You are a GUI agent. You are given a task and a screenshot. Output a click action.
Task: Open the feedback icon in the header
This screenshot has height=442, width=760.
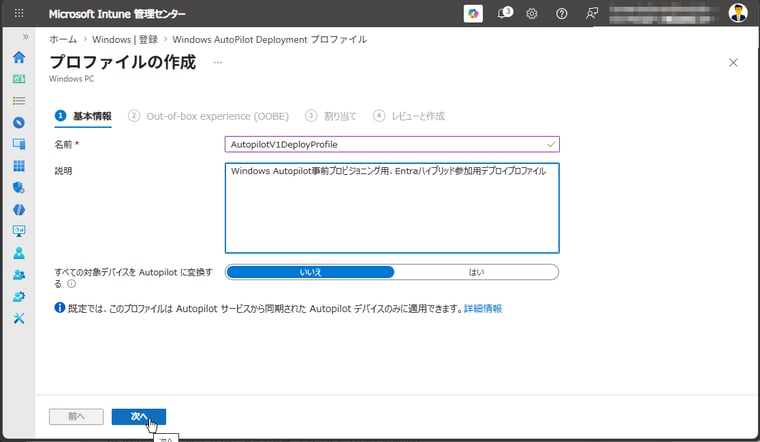pyautogui.click(x=591, y=14)
